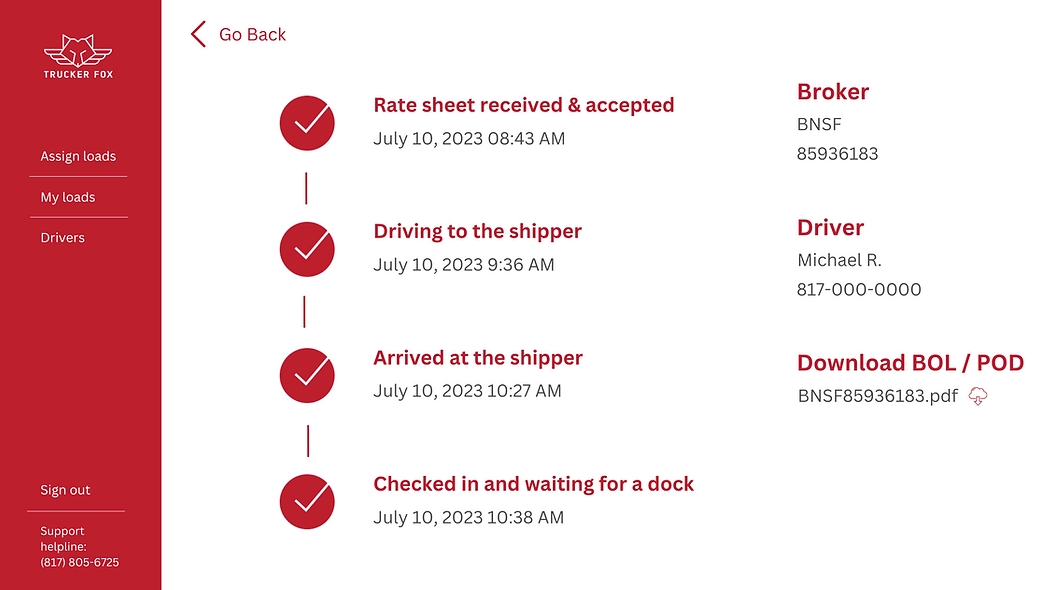Viewport: 1054px width, 590px height.
Task: Click the checkmark circle for Rate sheet received
Action: [x=307, y=123]
